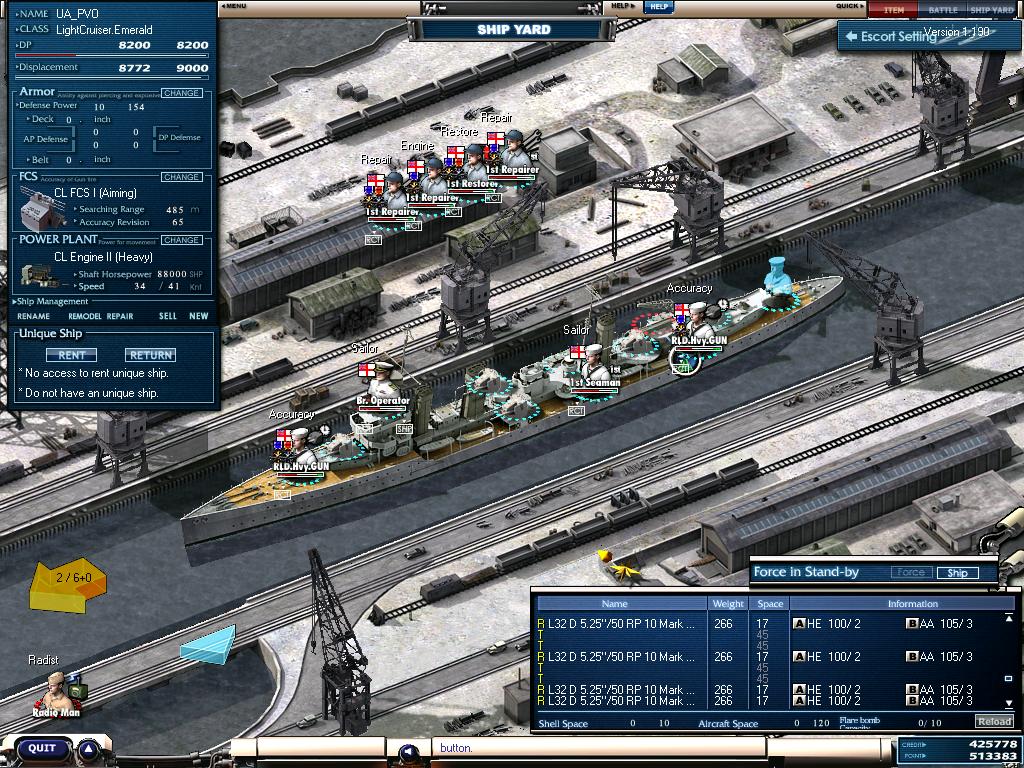Toggle the Force view in Stand-by panel

pyautogui.click(x=910, y=573)
